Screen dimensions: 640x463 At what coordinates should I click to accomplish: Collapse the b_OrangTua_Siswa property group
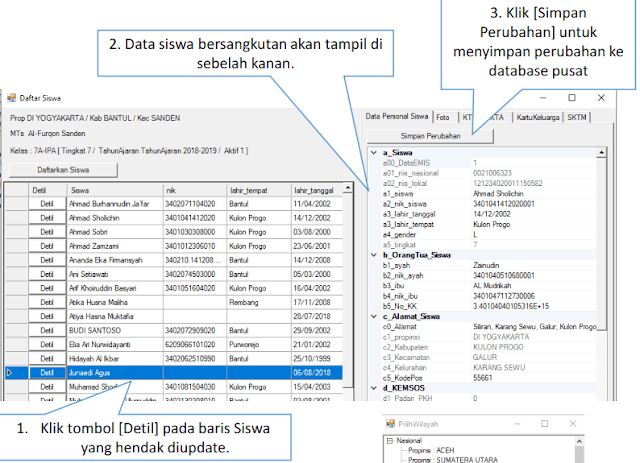[373, 255]
